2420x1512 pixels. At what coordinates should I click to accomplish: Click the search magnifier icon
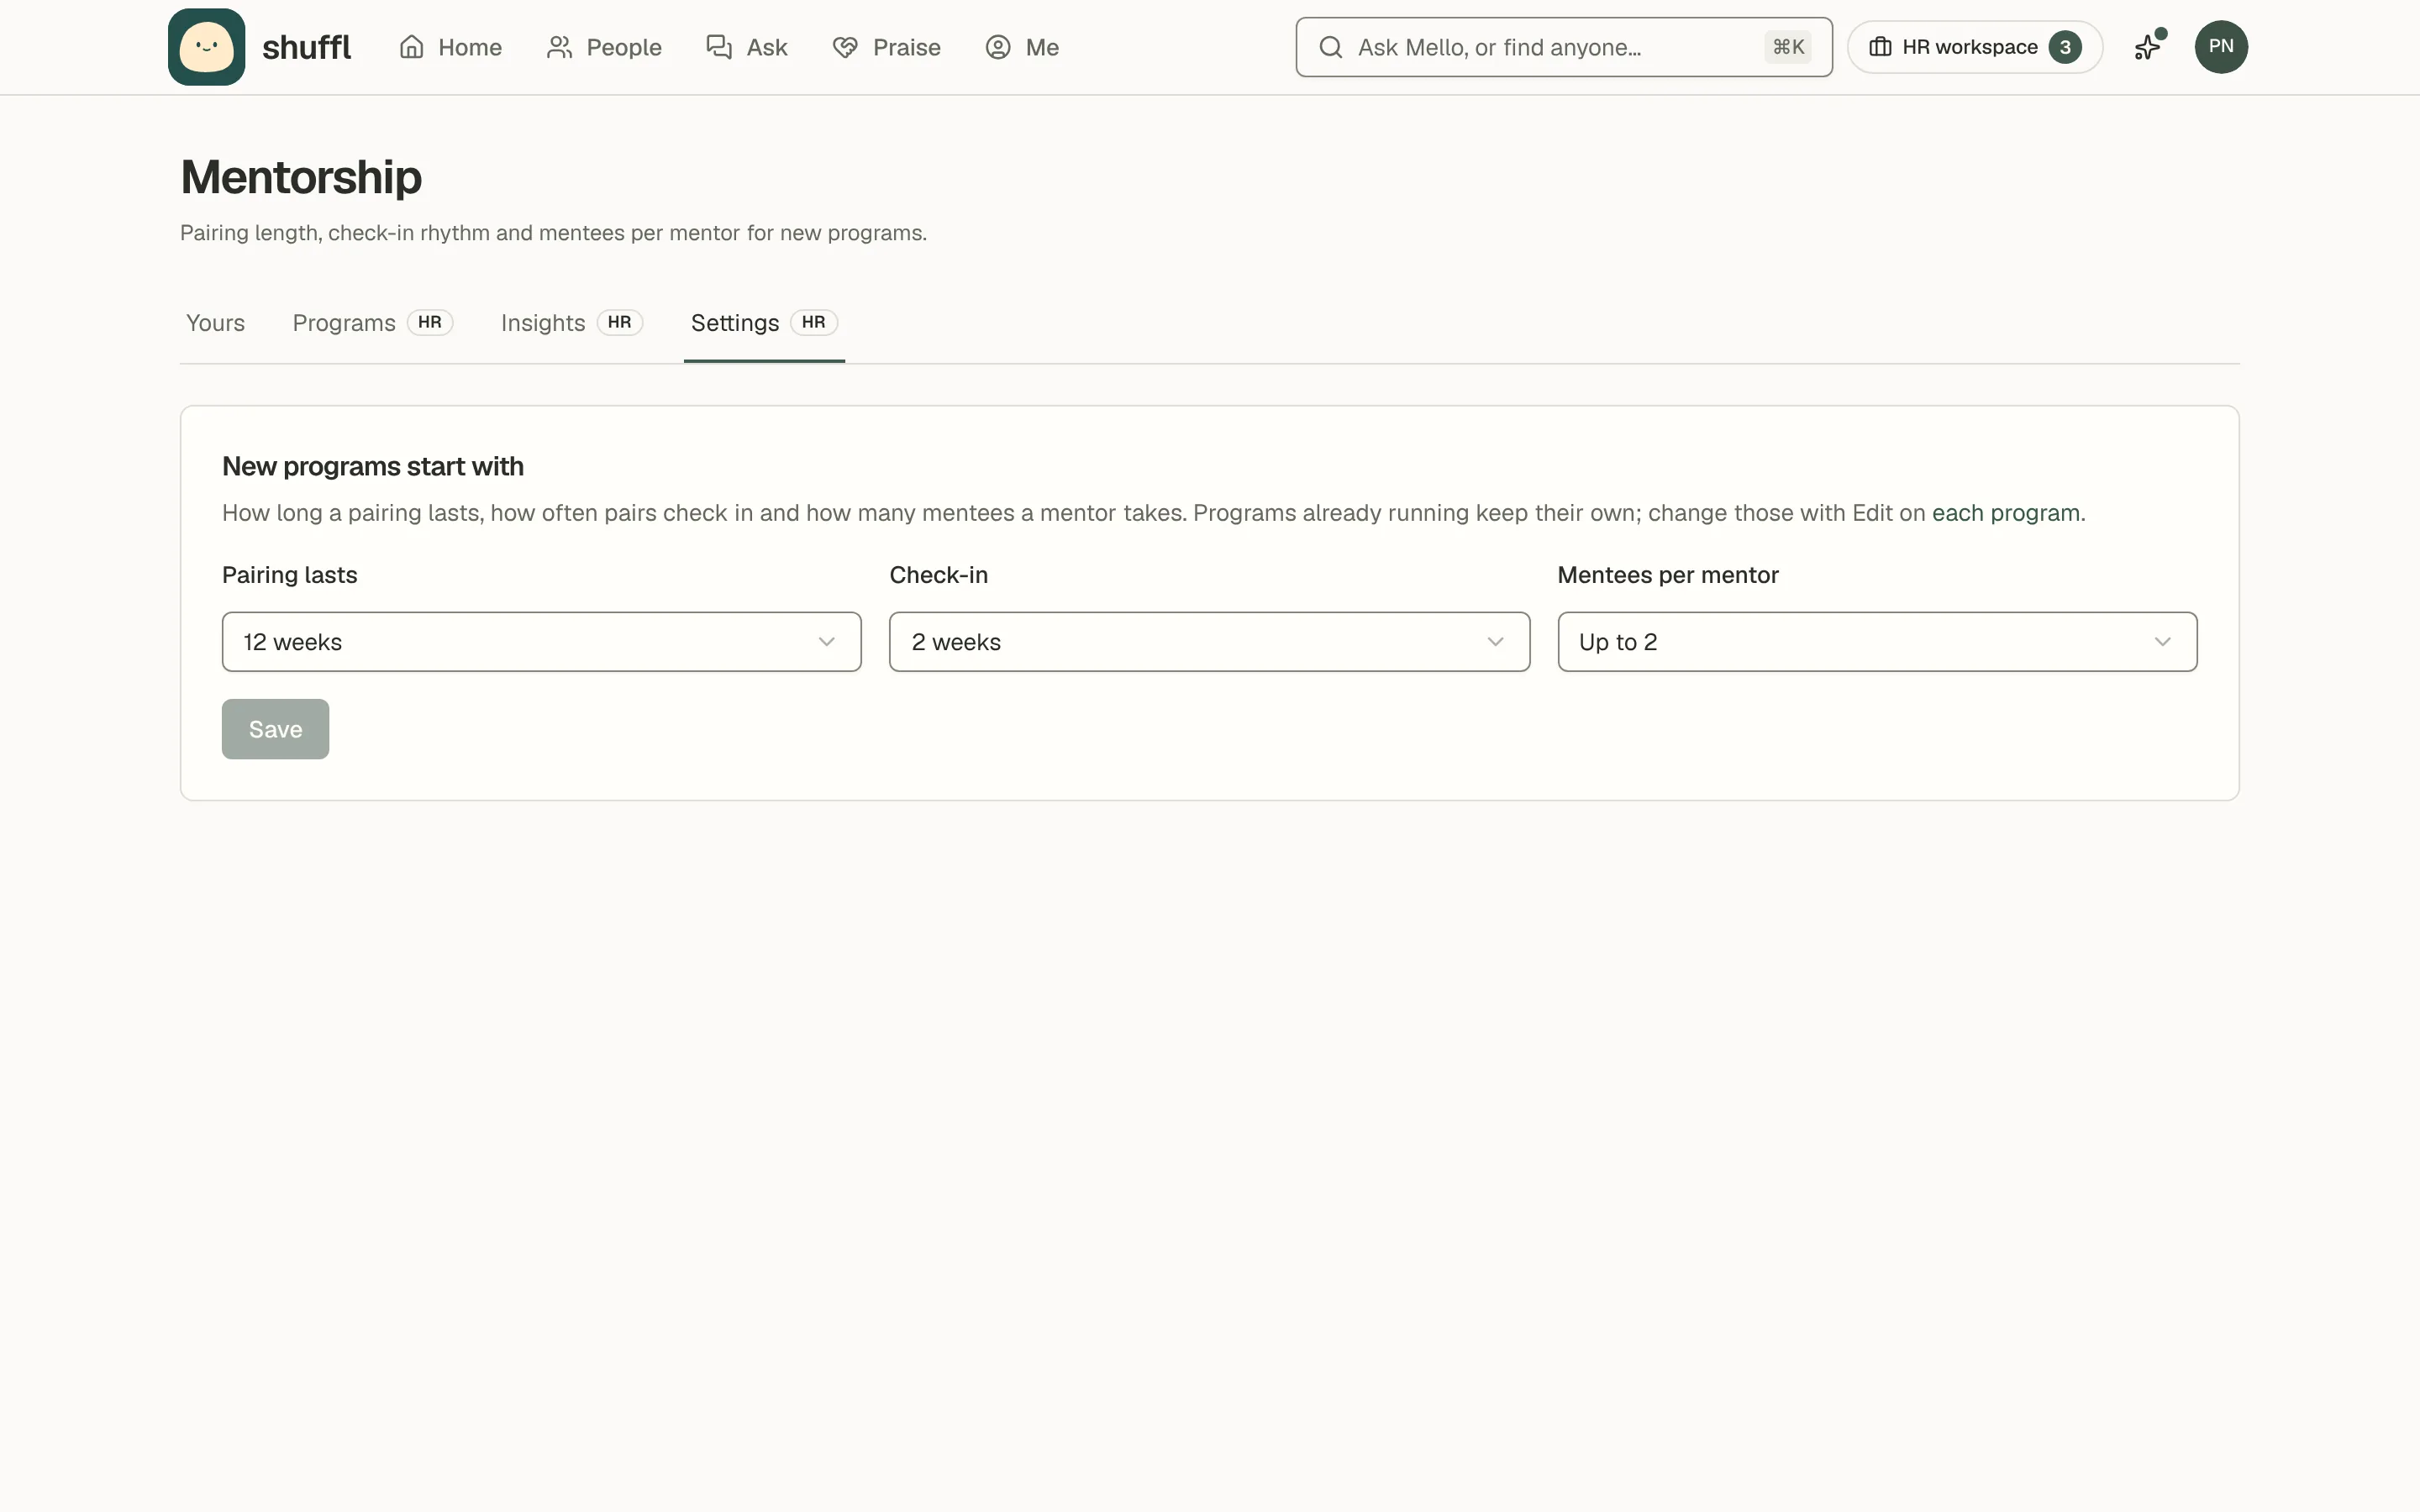1330,47
